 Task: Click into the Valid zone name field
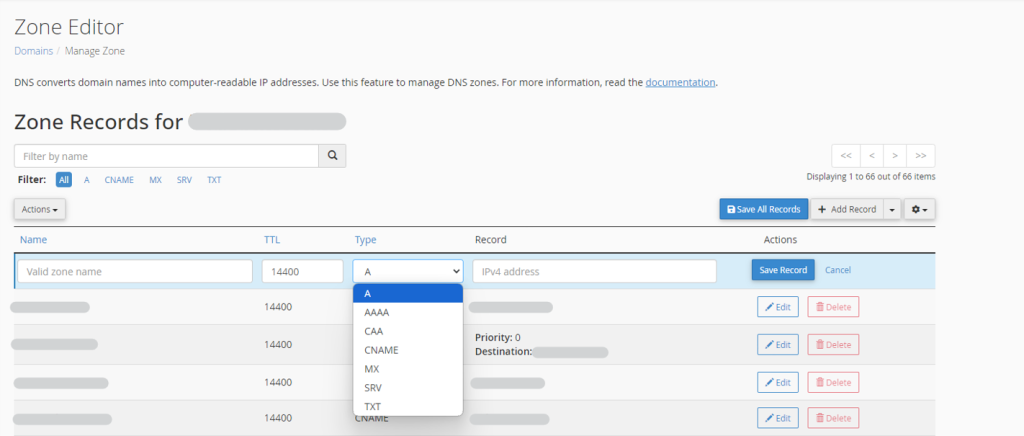[135, 271]
